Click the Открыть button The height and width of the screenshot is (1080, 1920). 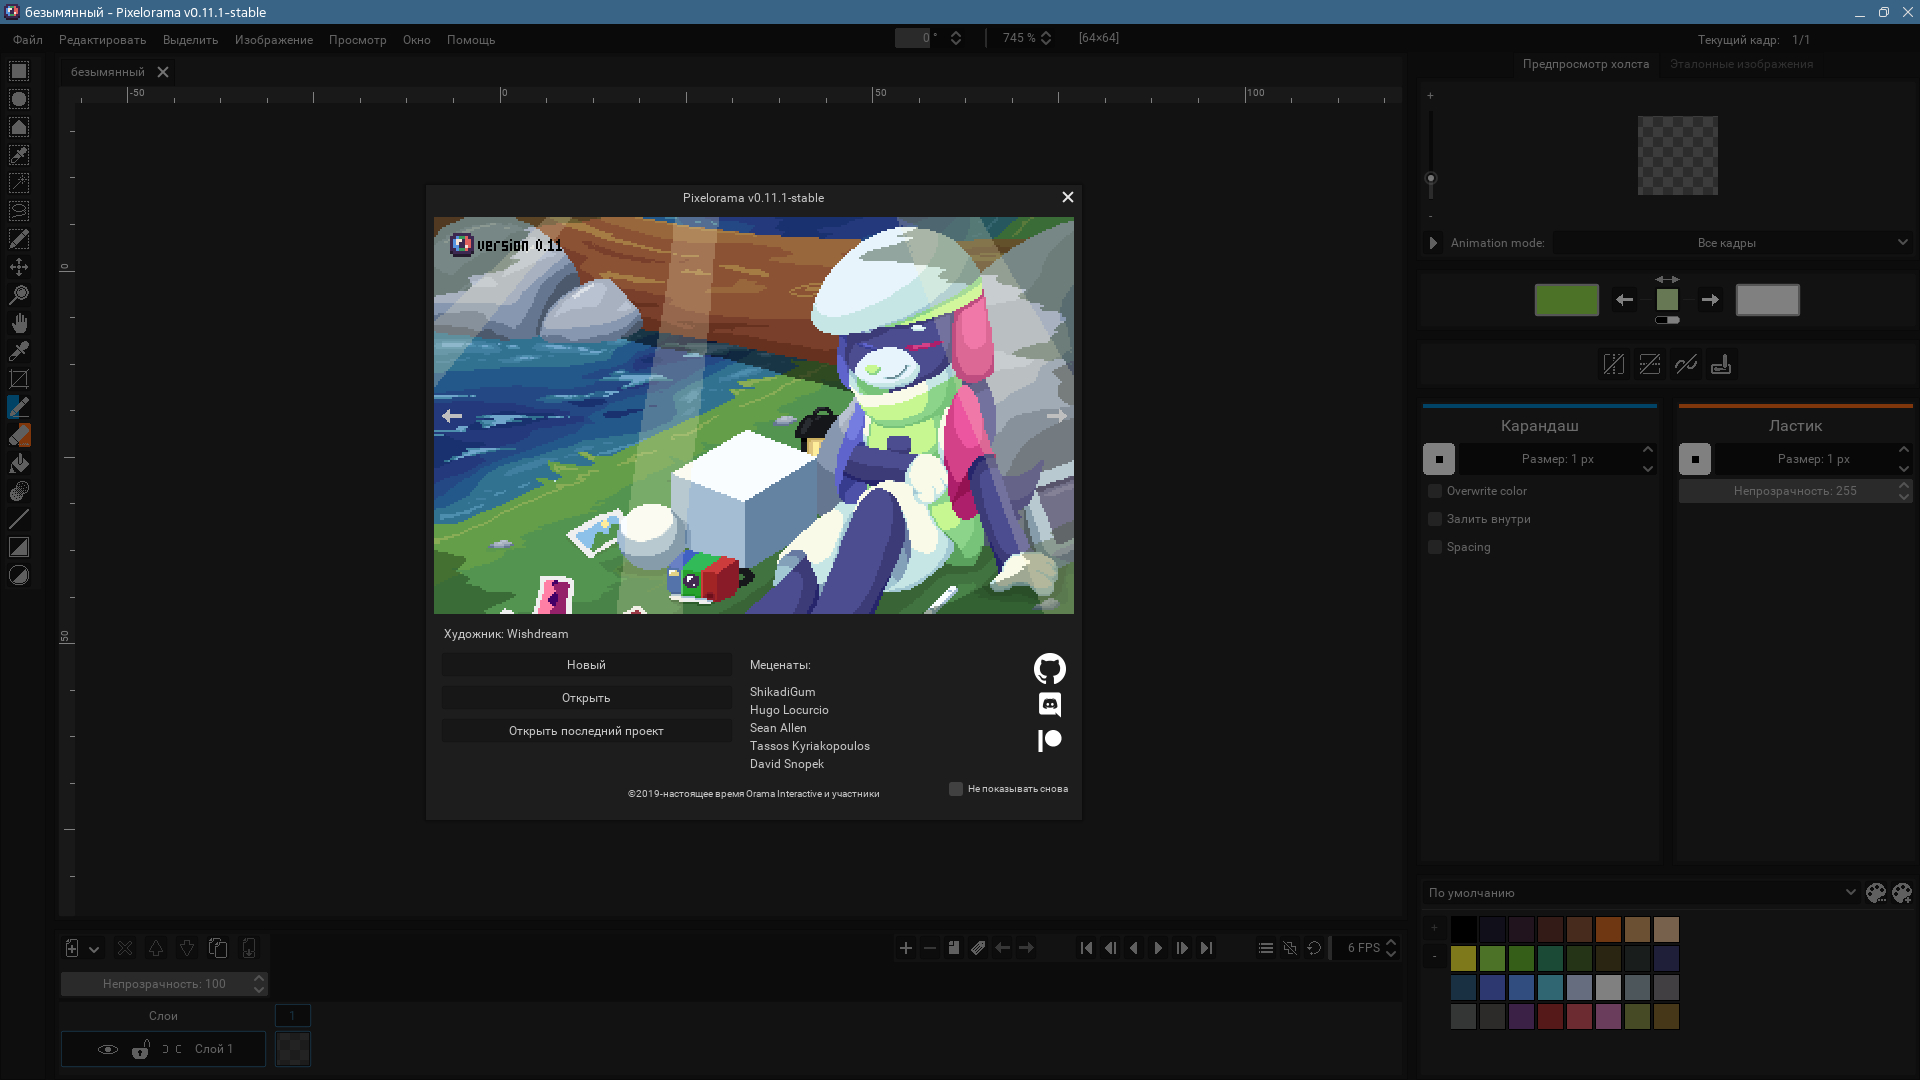point(586,698)
